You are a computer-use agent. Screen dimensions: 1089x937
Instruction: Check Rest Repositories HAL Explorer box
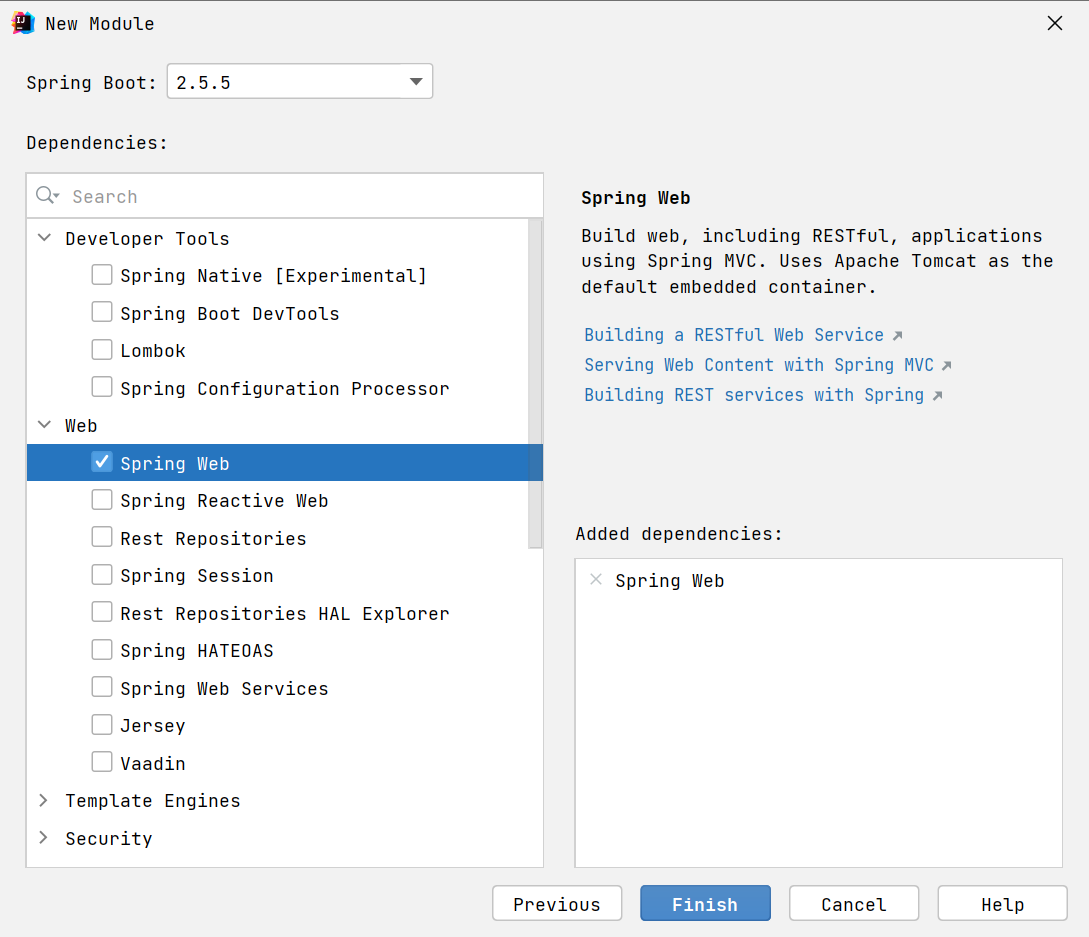pos(102,613)
